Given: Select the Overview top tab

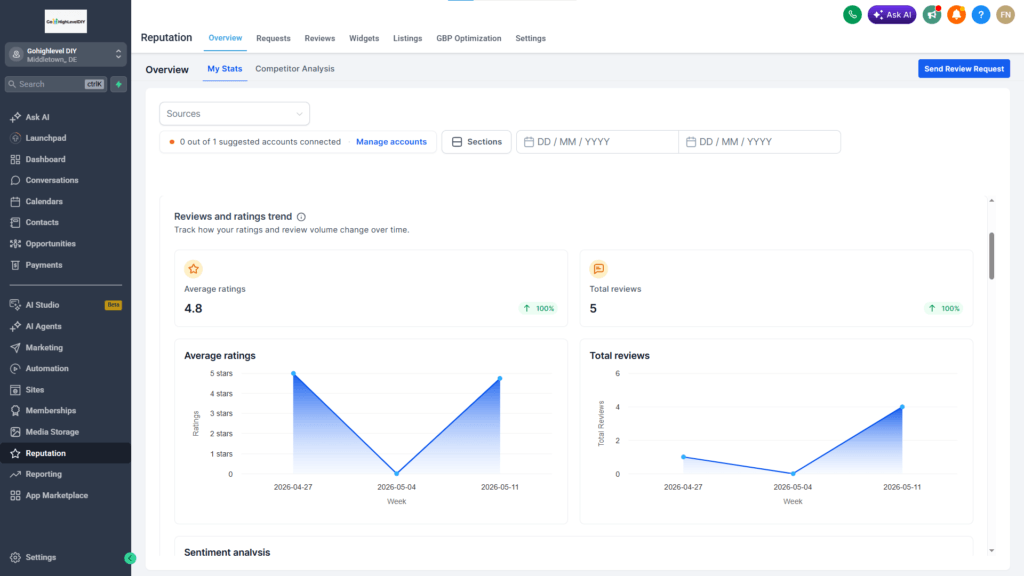Looking at the screenshot, I should (225, 38).
